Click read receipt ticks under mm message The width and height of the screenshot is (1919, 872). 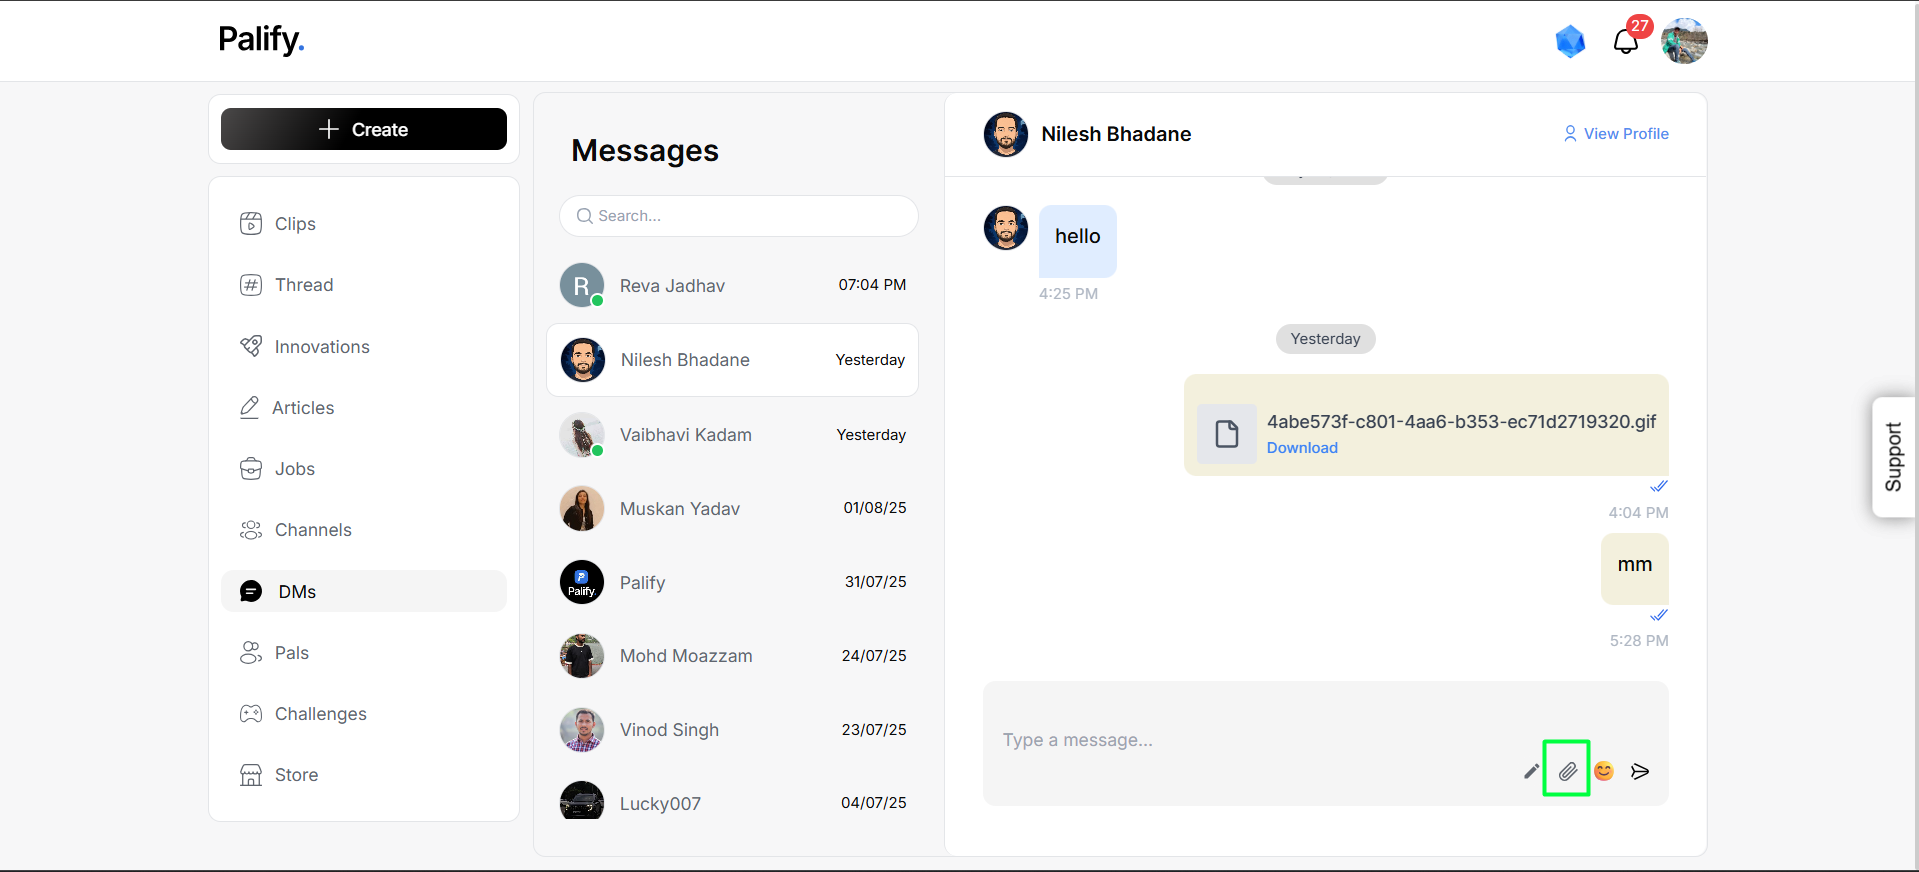[x=1659, y=615]
